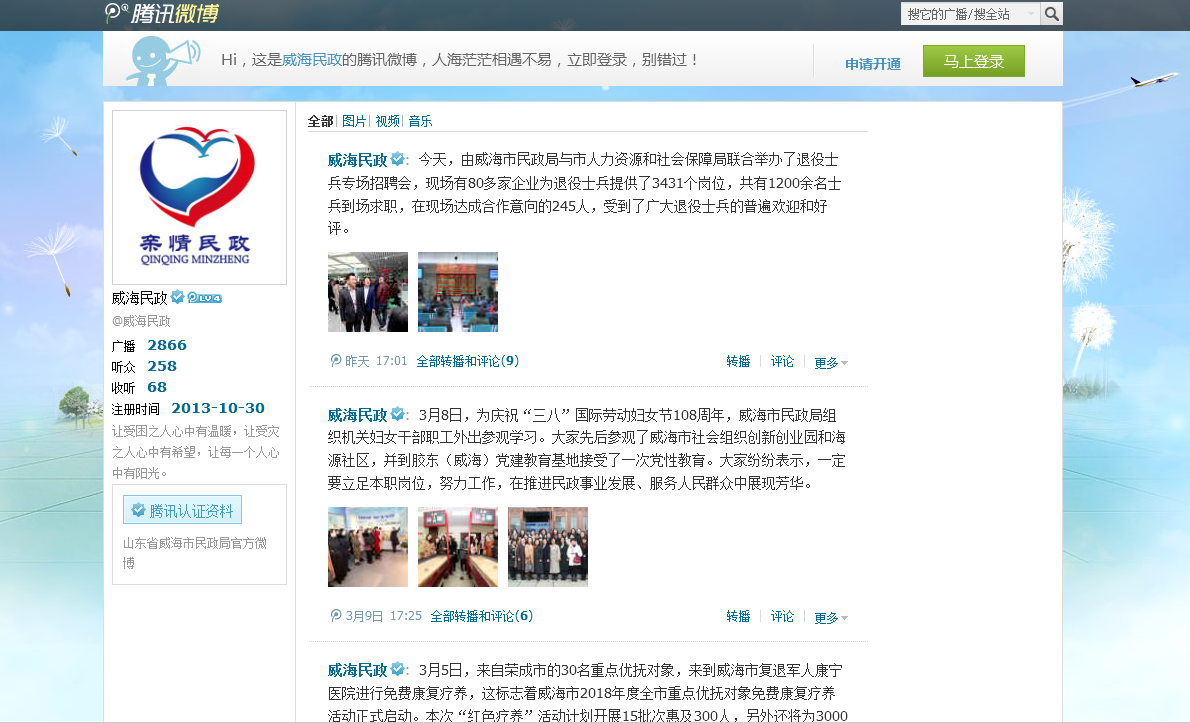
Task: Click verified badge in first post
Action: [x=397, y=159]
